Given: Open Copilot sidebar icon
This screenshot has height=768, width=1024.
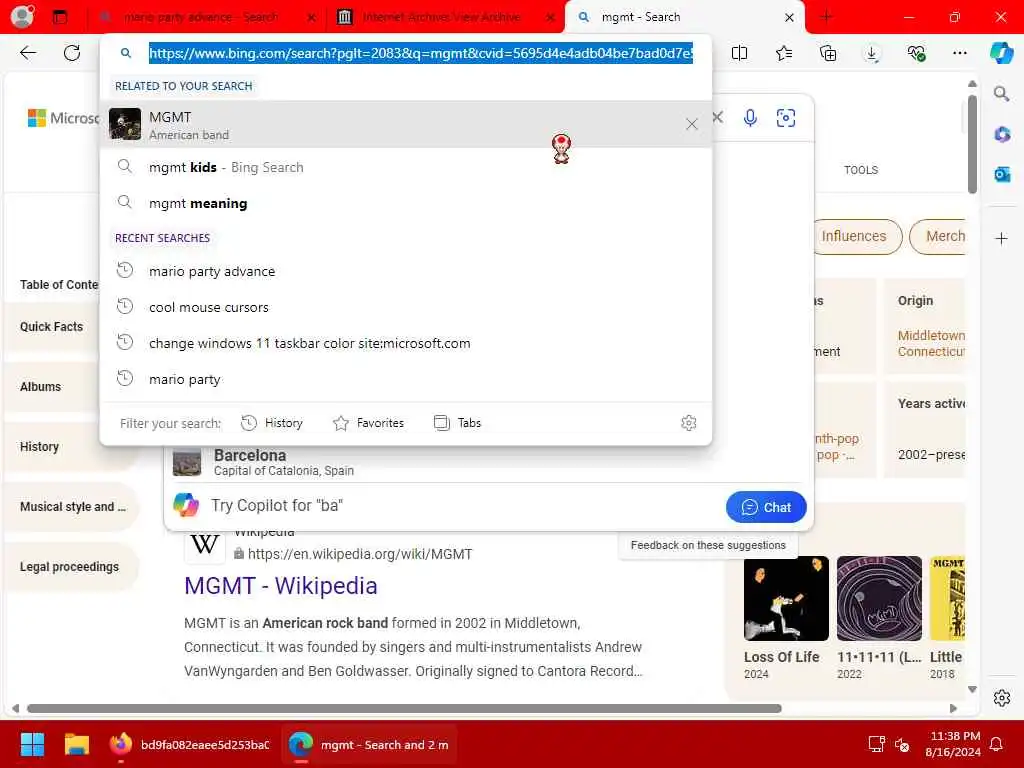Looking at the screenshot, I should point(1001,53).
